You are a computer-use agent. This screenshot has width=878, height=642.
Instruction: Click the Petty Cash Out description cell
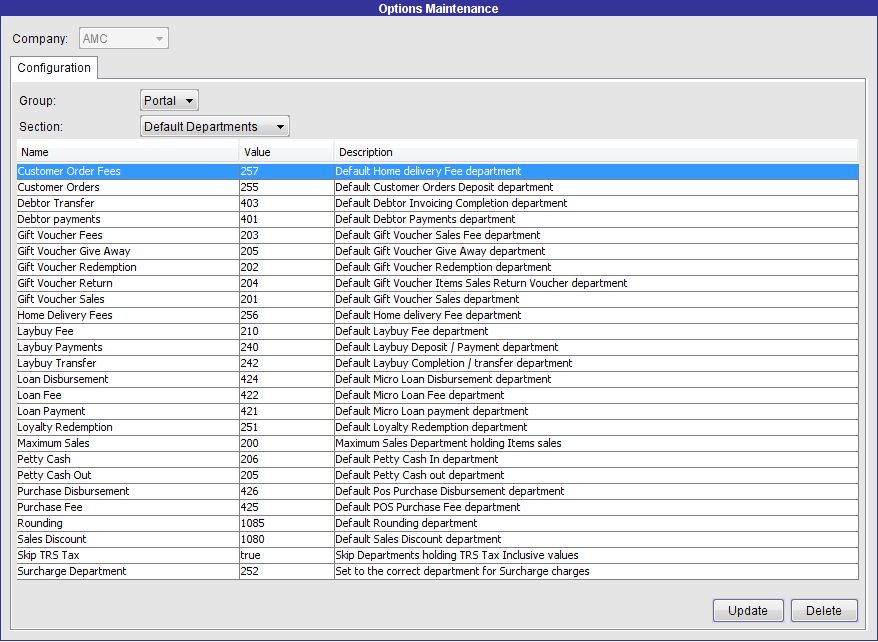595,475
